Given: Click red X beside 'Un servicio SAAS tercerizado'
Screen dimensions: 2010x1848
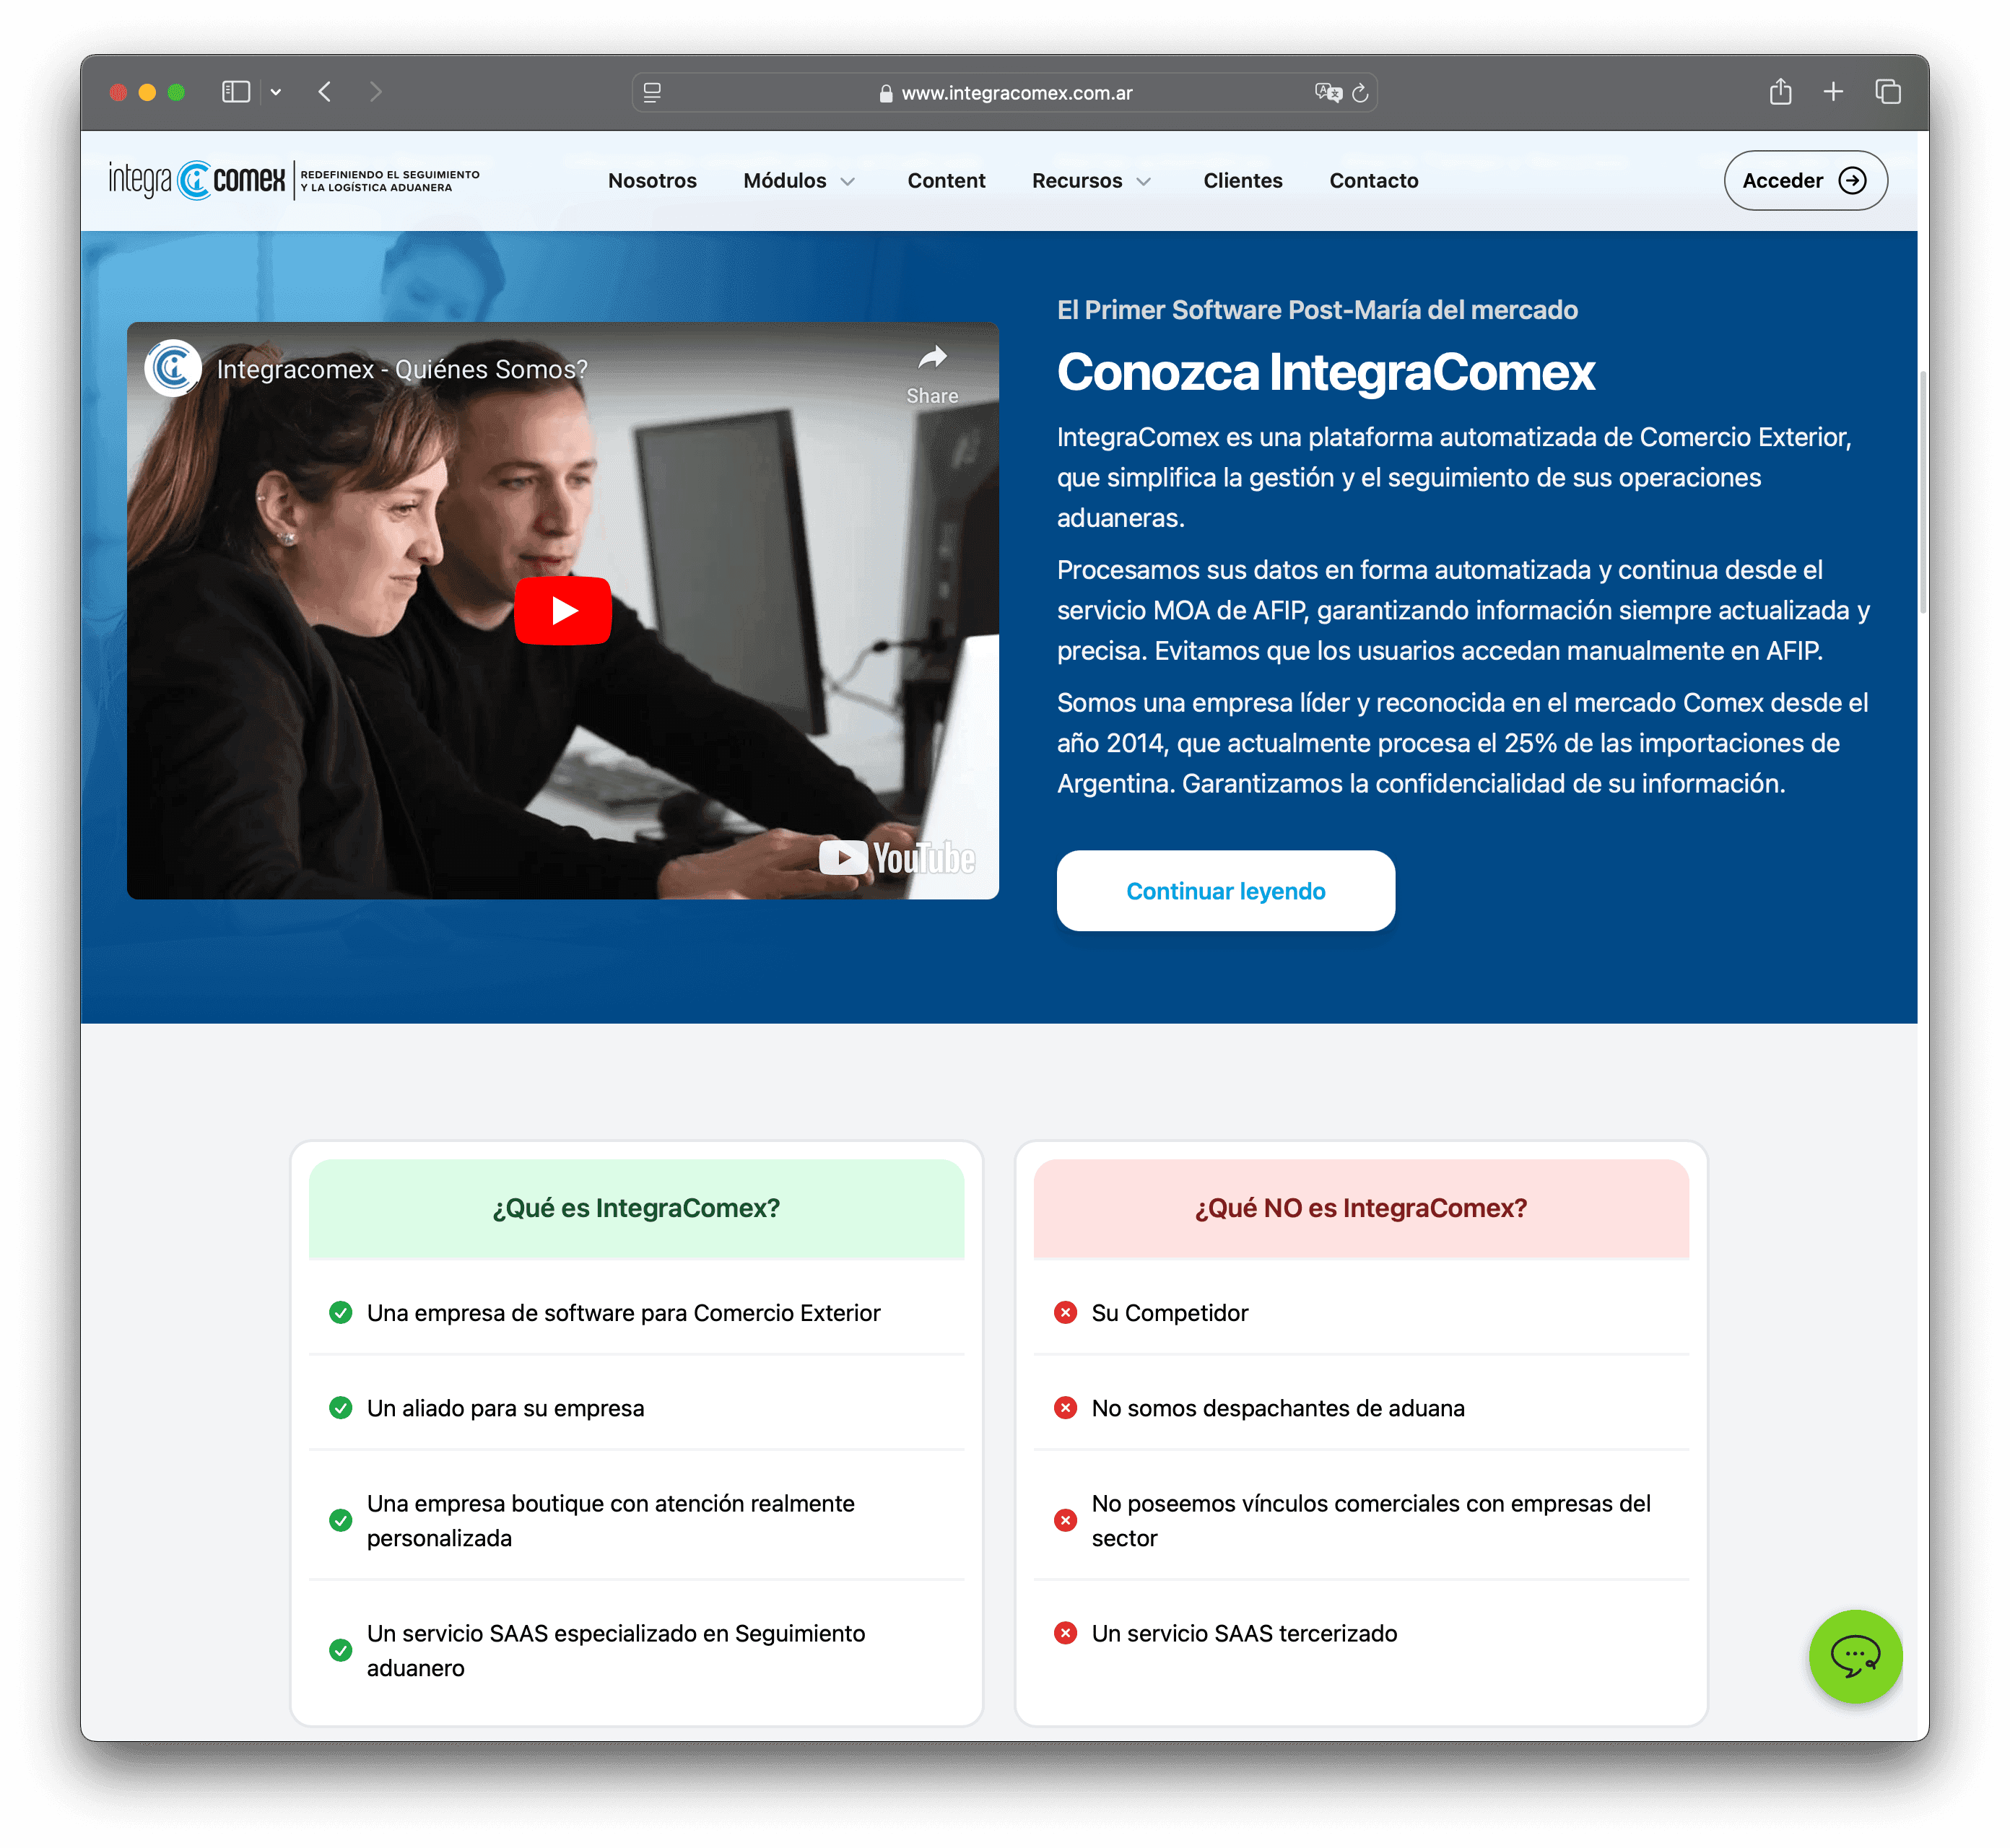Looking at the screenshot, I should 1066,1633.
